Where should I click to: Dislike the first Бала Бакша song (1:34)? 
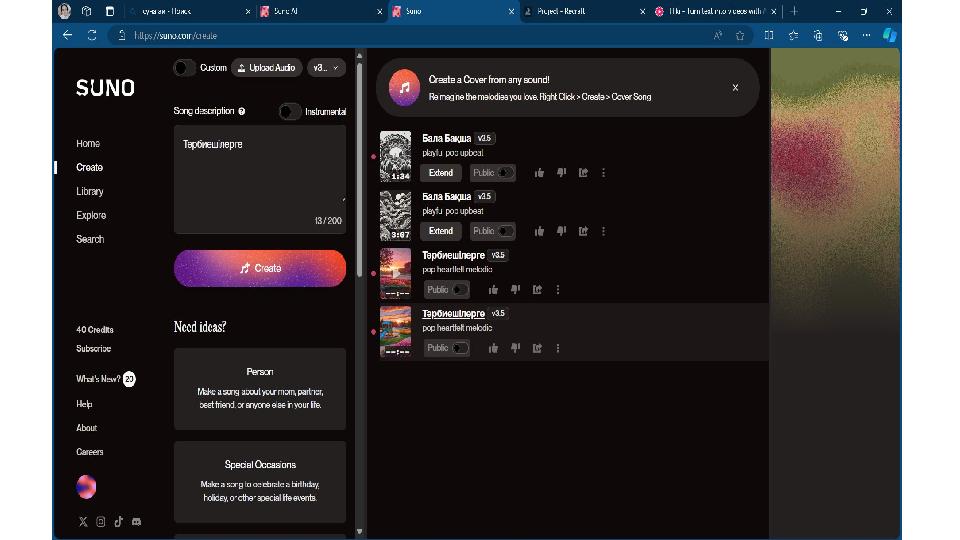point(561,173)
